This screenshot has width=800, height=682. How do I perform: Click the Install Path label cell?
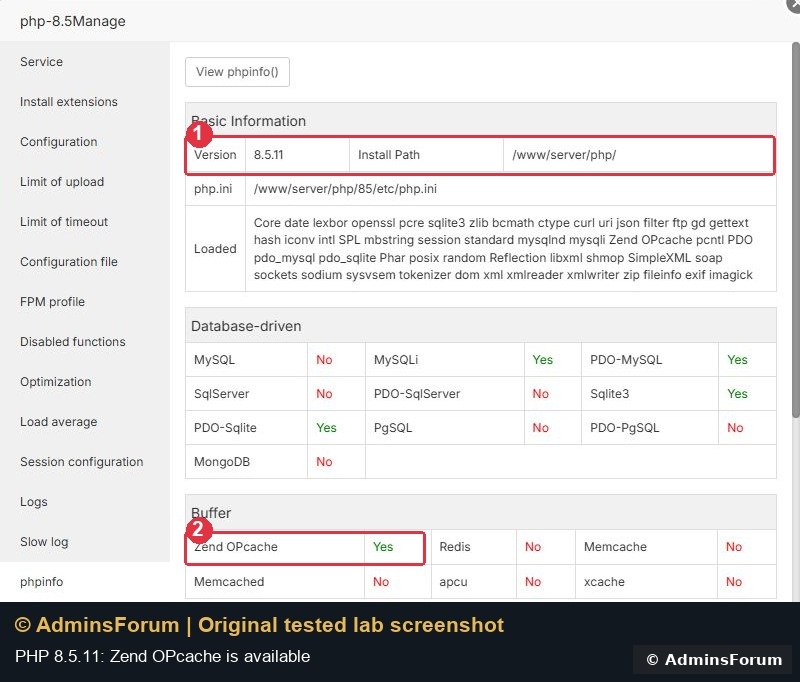coord(427,155)
